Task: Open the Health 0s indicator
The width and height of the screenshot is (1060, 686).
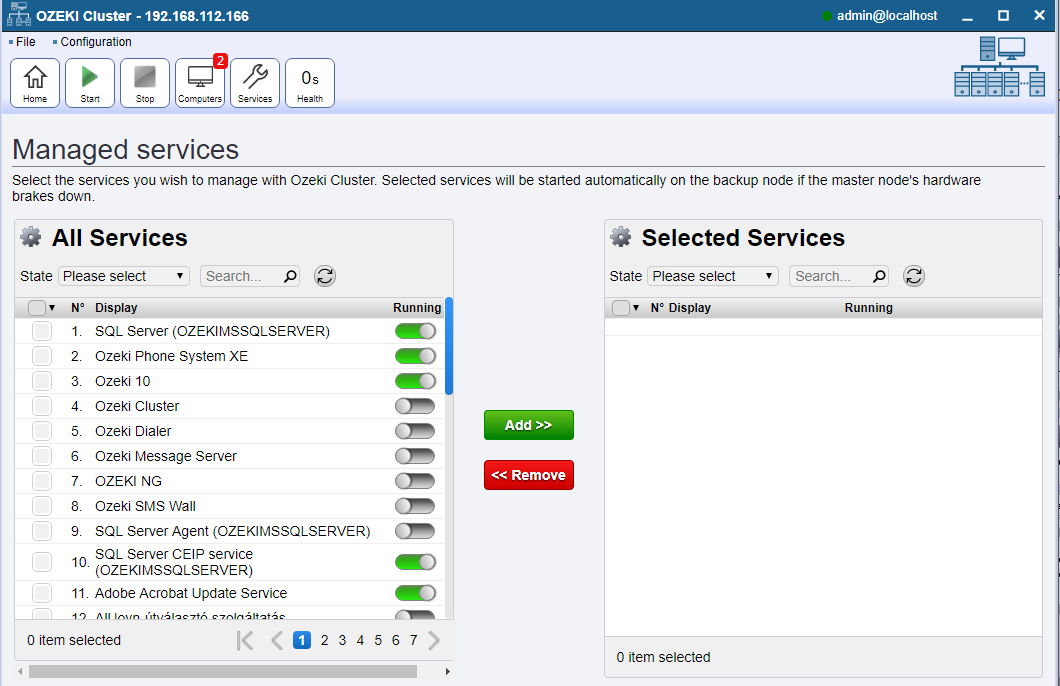Action: pyautogui.click(x=310, y=83)
